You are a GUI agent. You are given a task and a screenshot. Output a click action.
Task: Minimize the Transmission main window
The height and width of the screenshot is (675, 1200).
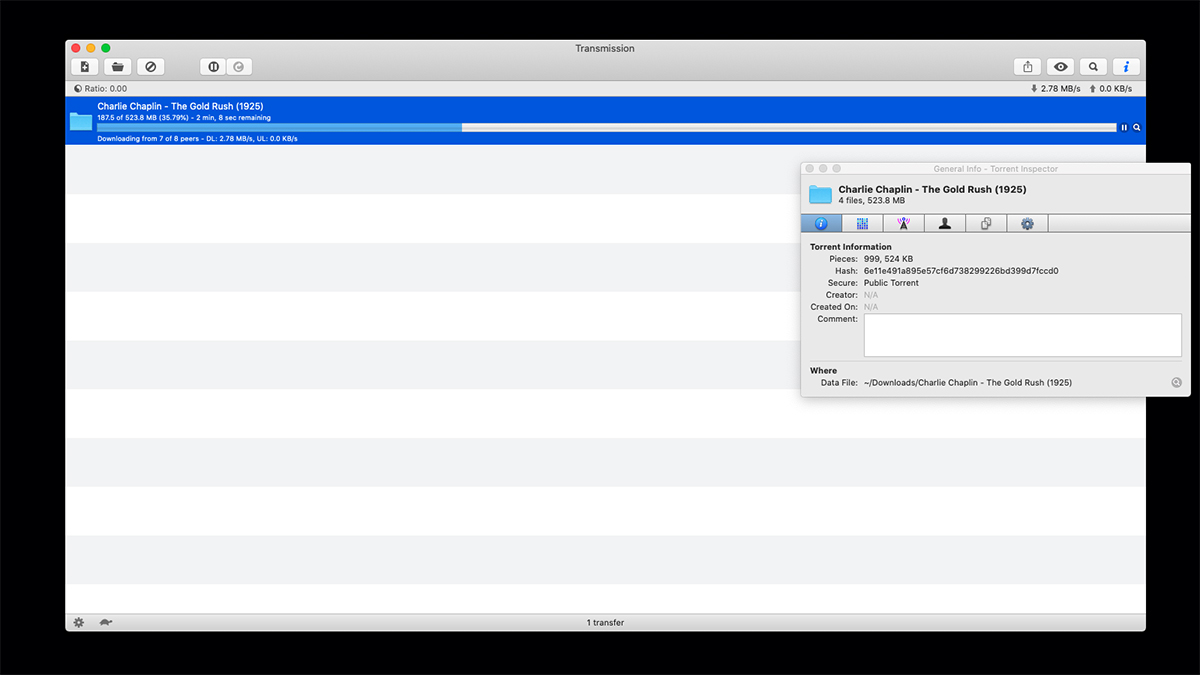(90, 48)
